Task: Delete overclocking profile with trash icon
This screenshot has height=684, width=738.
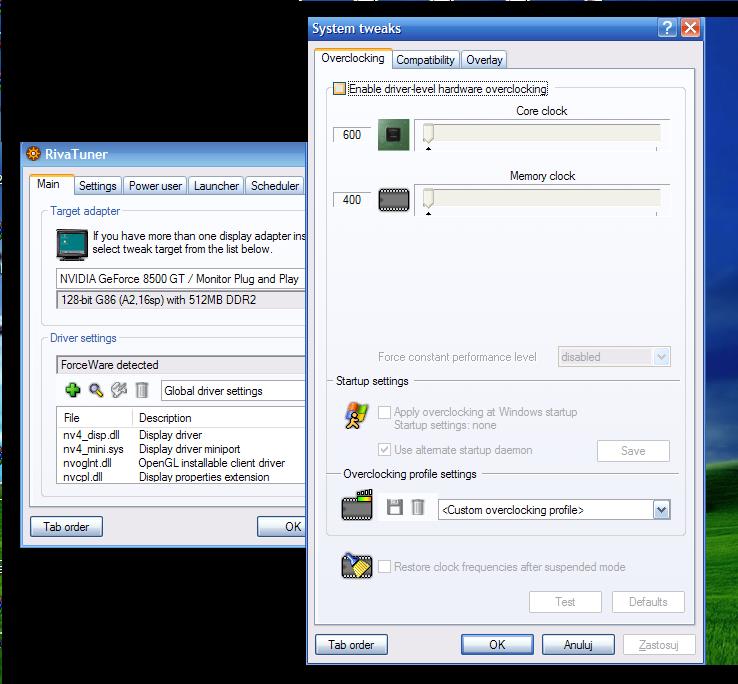Action: [417, 507]
